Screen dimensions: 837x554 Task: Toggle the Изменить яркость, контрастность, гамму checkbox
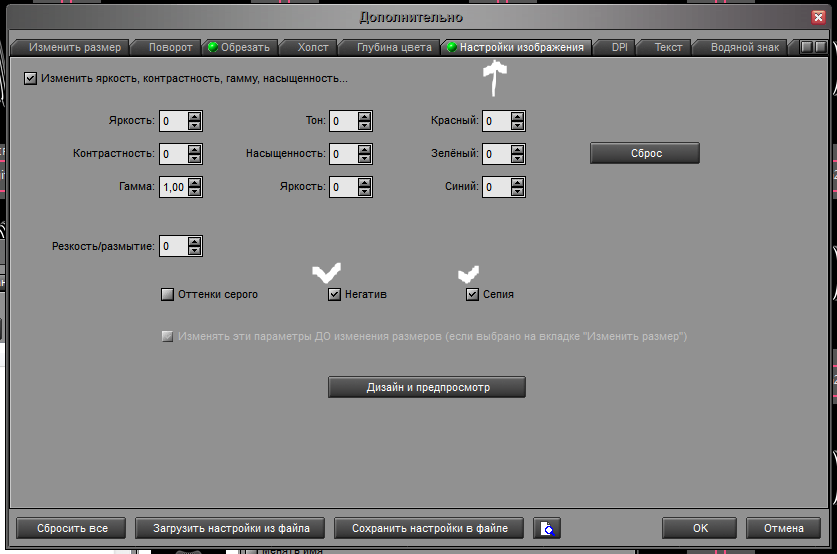coord(31,78)
